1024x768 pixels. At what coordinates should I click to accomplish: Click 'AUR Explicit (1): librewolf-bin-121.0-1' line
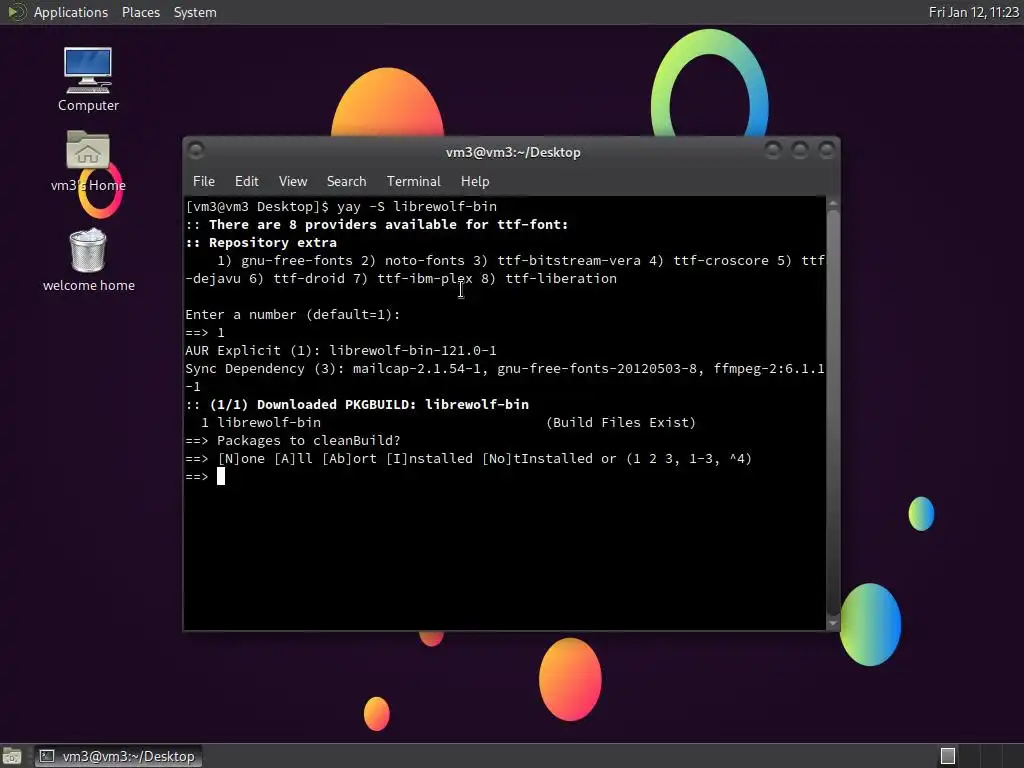[341, 350]
